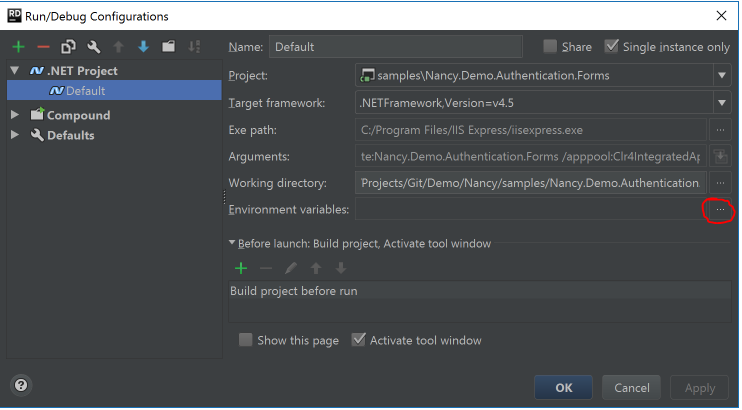Click the OK button
The image size is (742, 410).
563,388
